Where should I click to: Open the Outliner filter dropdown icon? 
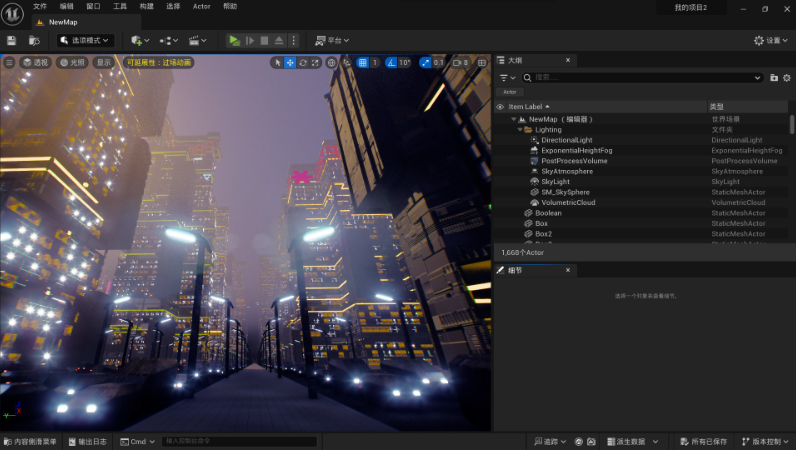point(507,78)
